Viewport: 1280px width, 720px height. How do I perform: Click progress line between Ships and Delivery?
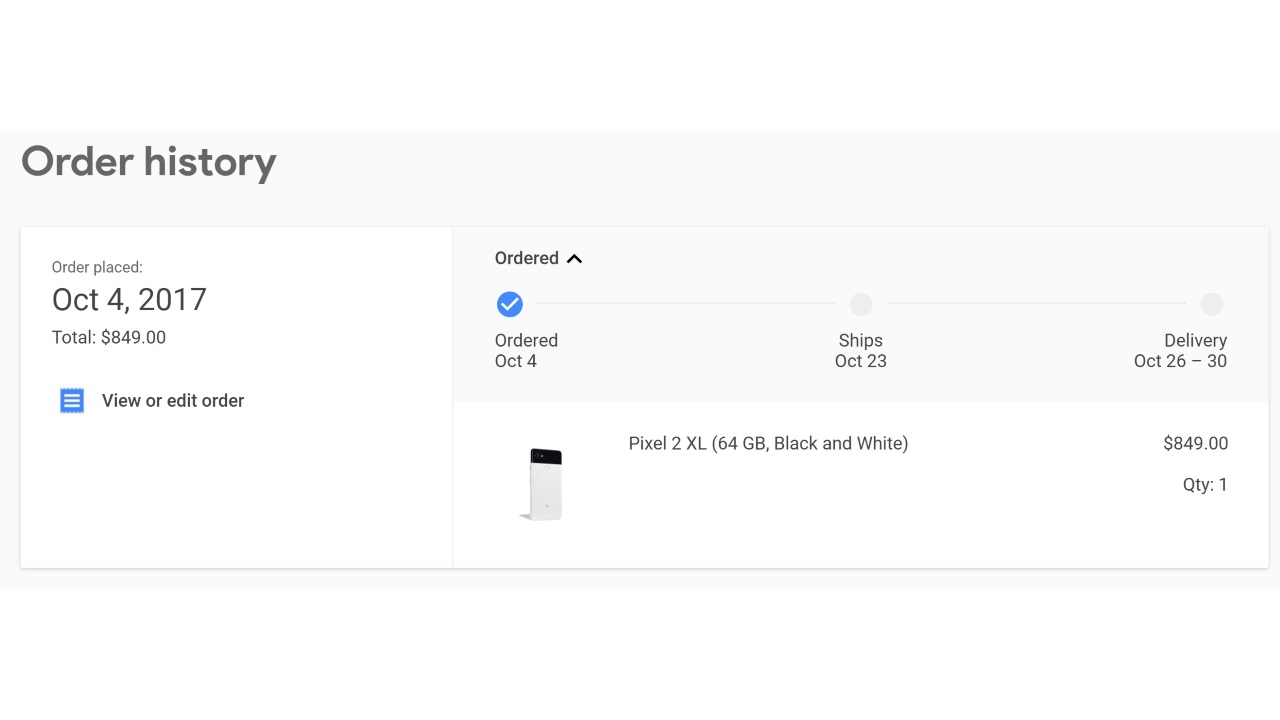pos(1036,303)
